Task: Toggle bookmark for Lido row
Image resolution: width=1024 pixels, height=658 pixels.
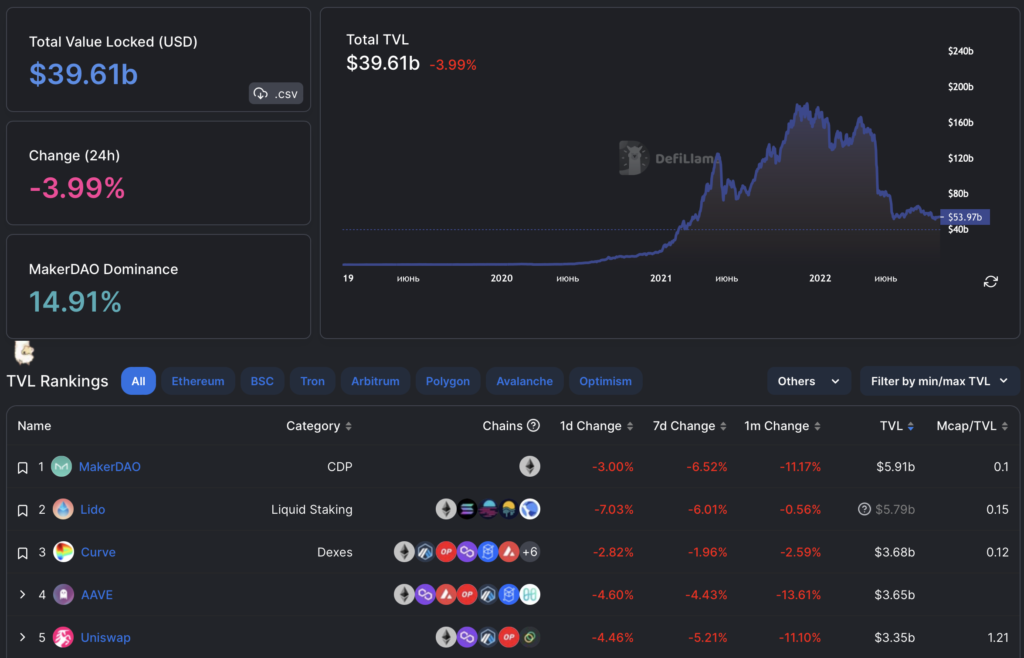Action: point(23,511)
